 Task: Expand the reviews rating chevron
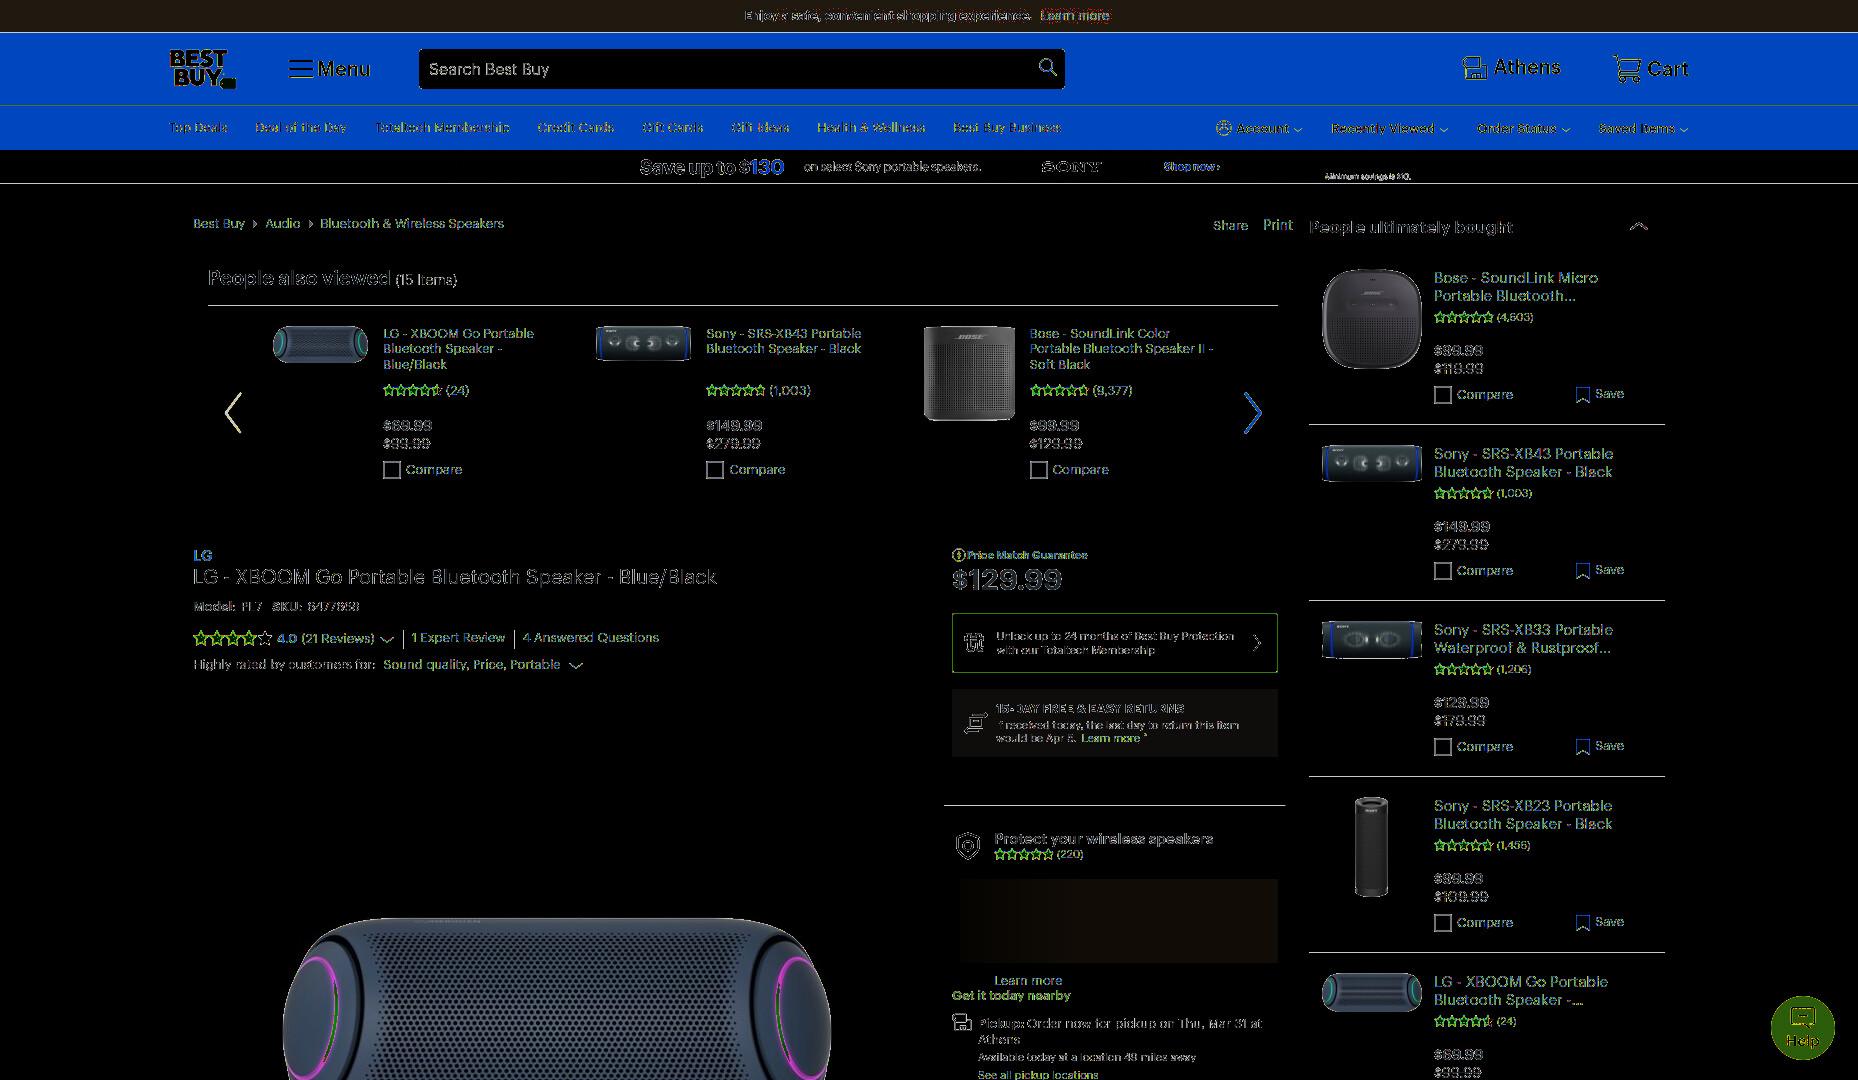point(387,639)
